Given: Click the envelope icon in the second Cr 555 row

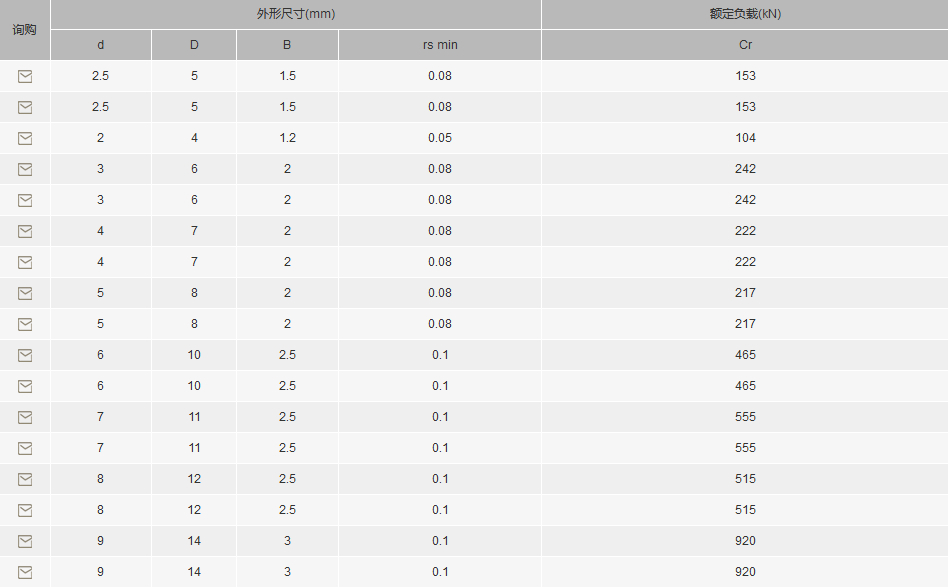Looking at the screenshot, I should [25, 448].
